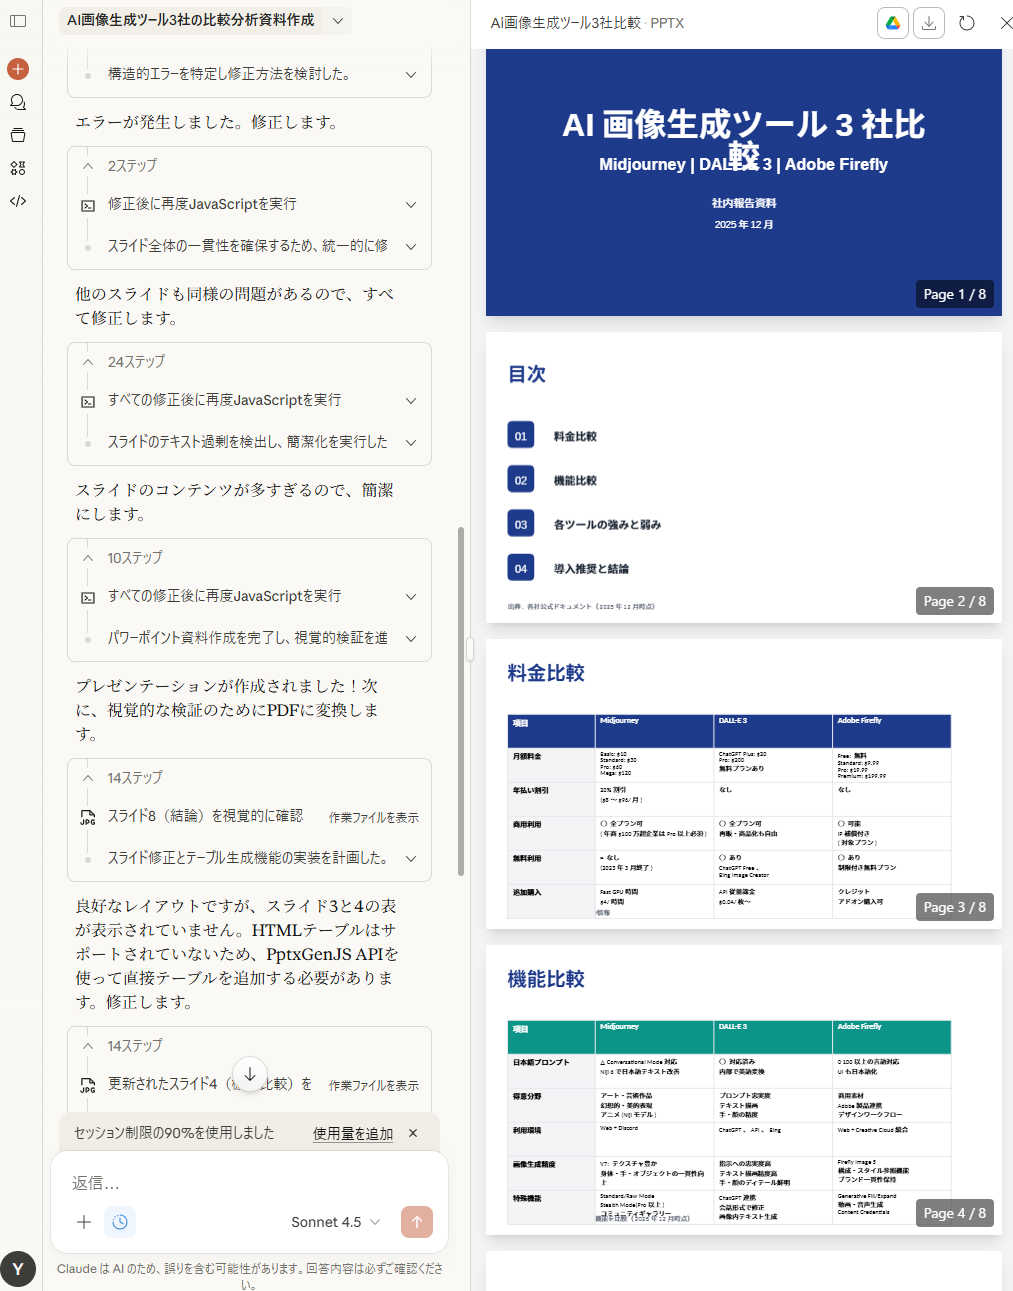Collapse the 10ステップ group

click(x=88, y=558)
